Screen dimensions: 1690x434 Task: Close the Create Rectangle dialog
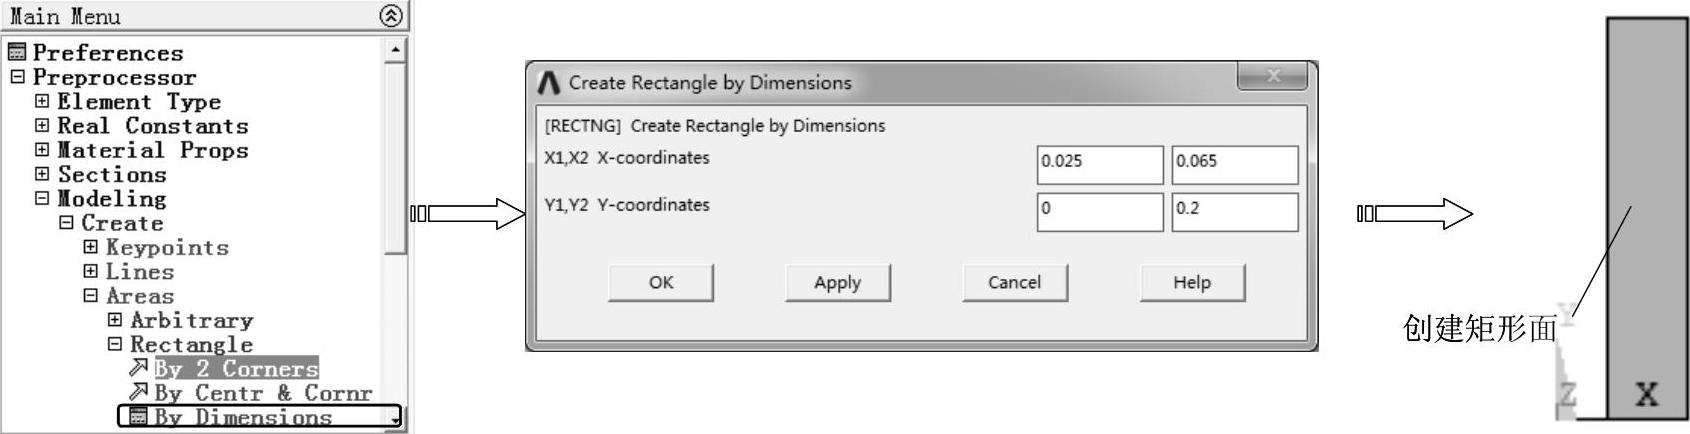pyautogui.click(x=1272, y=76)
